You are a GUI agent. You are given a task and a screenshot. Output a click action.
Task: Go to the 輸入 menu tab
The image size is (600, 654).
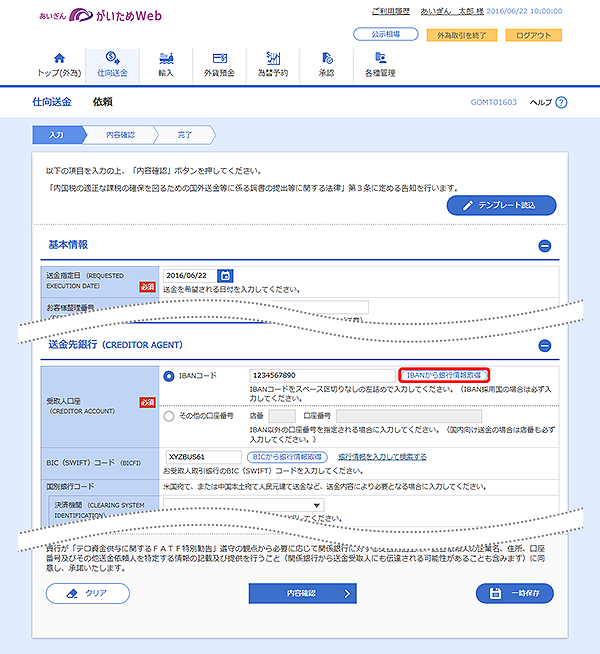pyautogui.click(x=167, y=65)
